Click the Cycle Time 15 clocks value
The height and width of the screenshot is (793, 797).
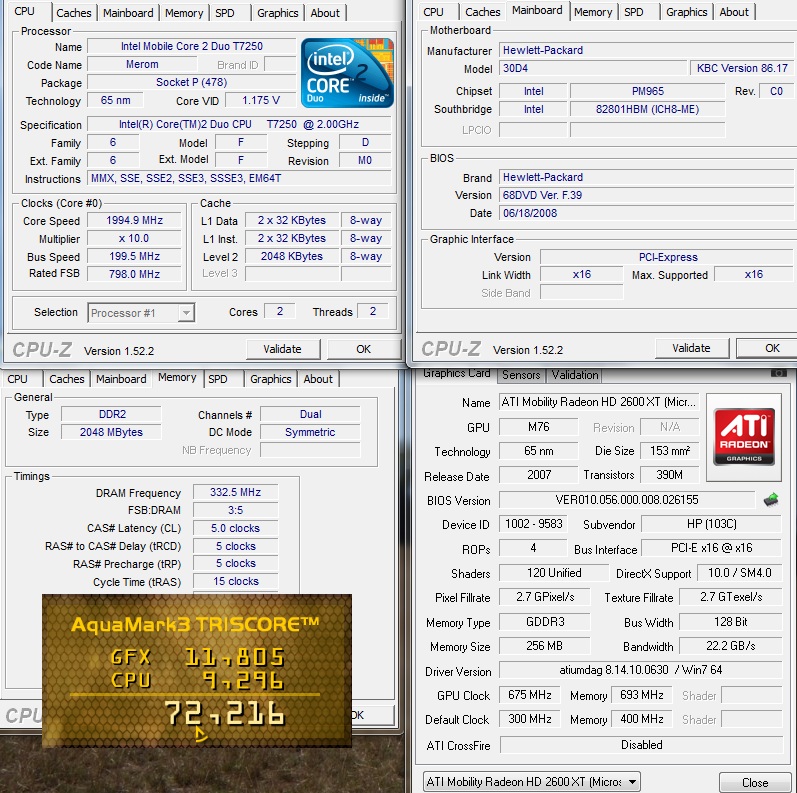click(235, 581)
